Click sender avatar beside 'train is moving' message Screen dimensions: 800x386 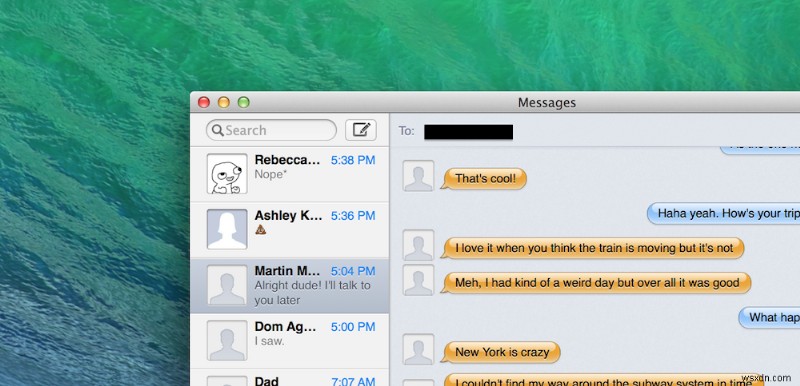coord(418,245)
